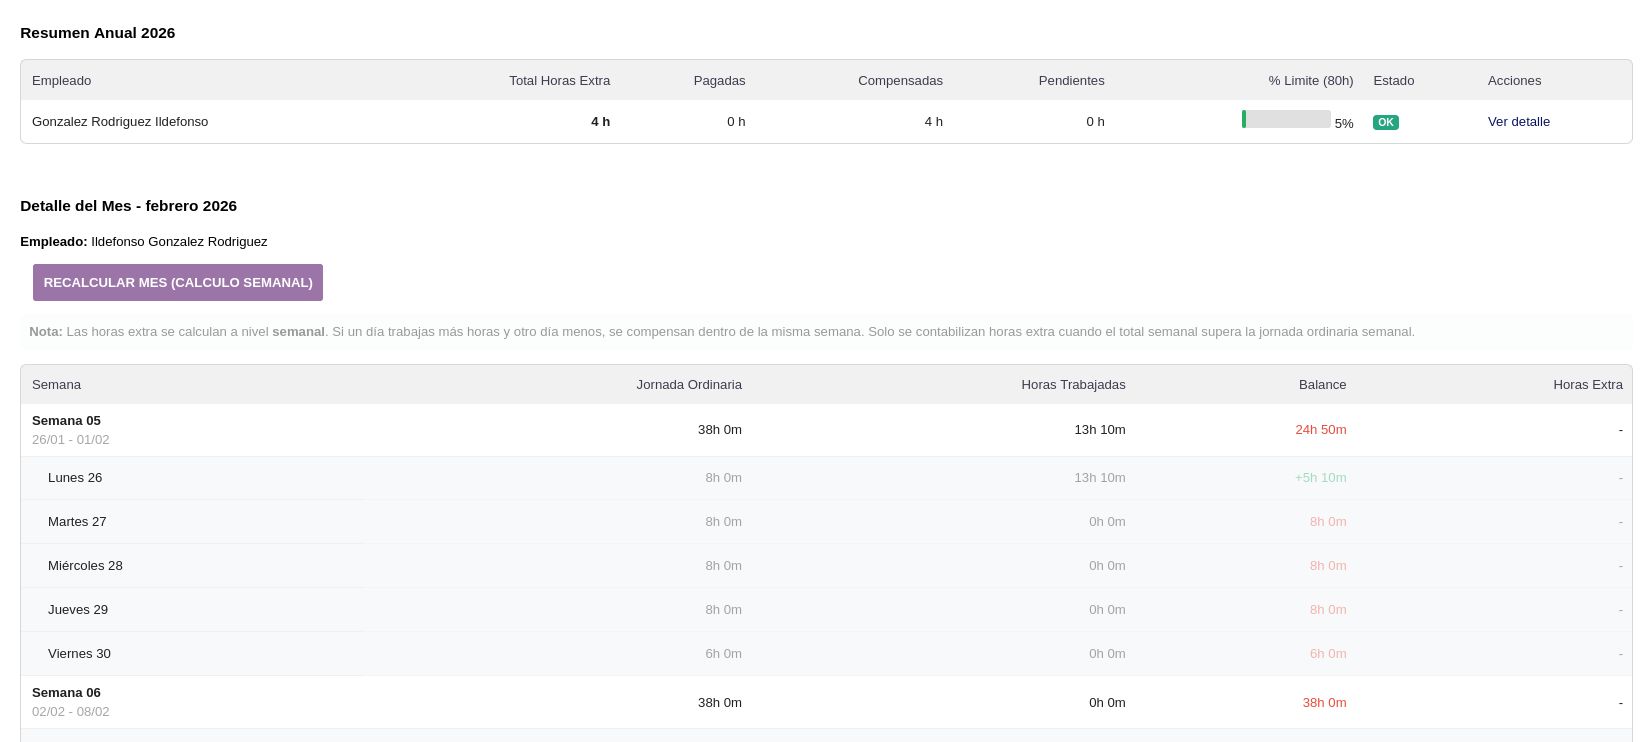Viewport: 1647px width, 742px height.
Task: Click the Empleado column header
Action: coord(61,81)
